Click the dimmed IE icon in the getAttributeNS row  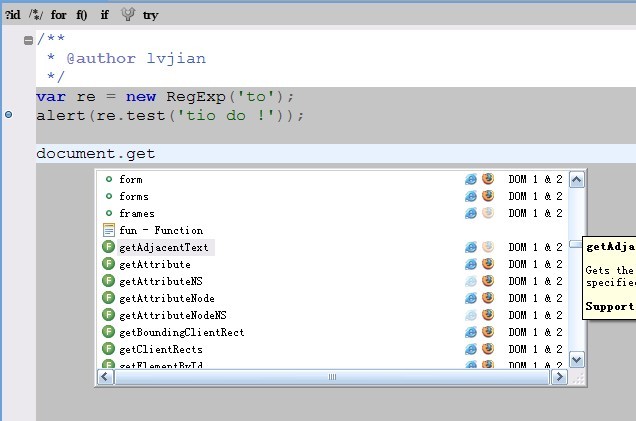click(x=471, y=281)
